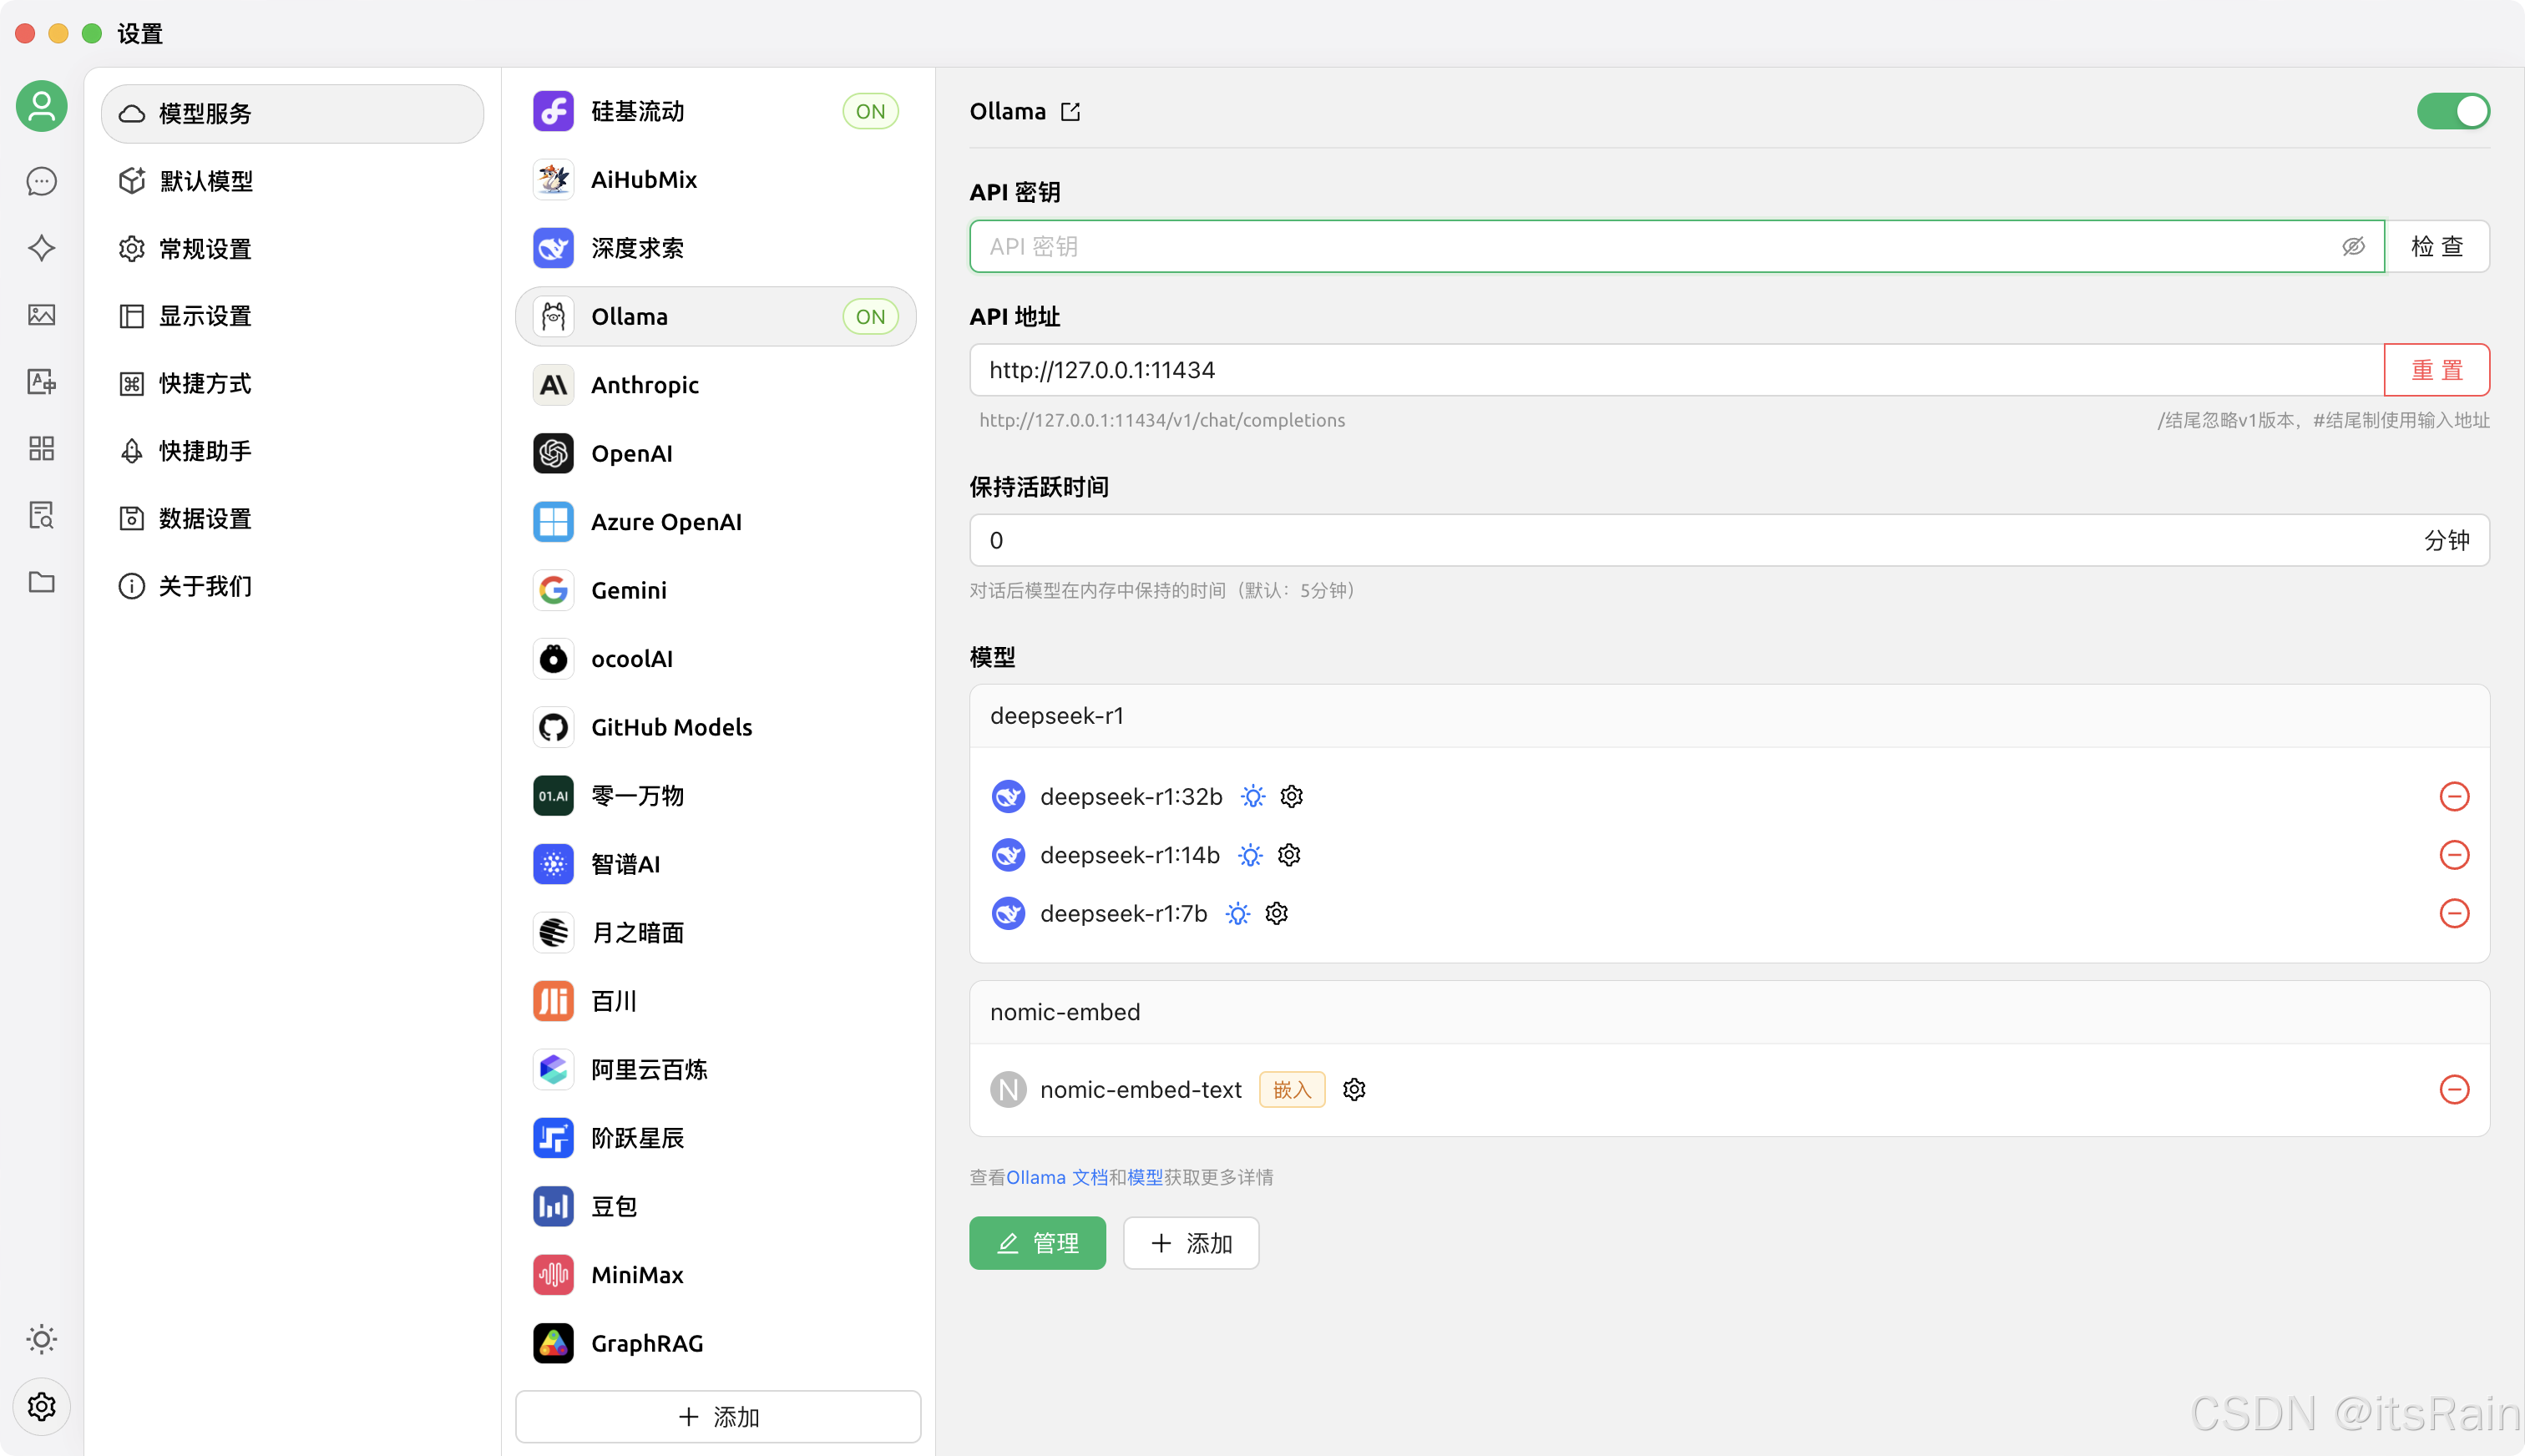Image resolution: width=2525 pixels, height=1456 pixels.
Task: Open settings gear for deepseek-r1:32b
Action: click(1292, 796)
